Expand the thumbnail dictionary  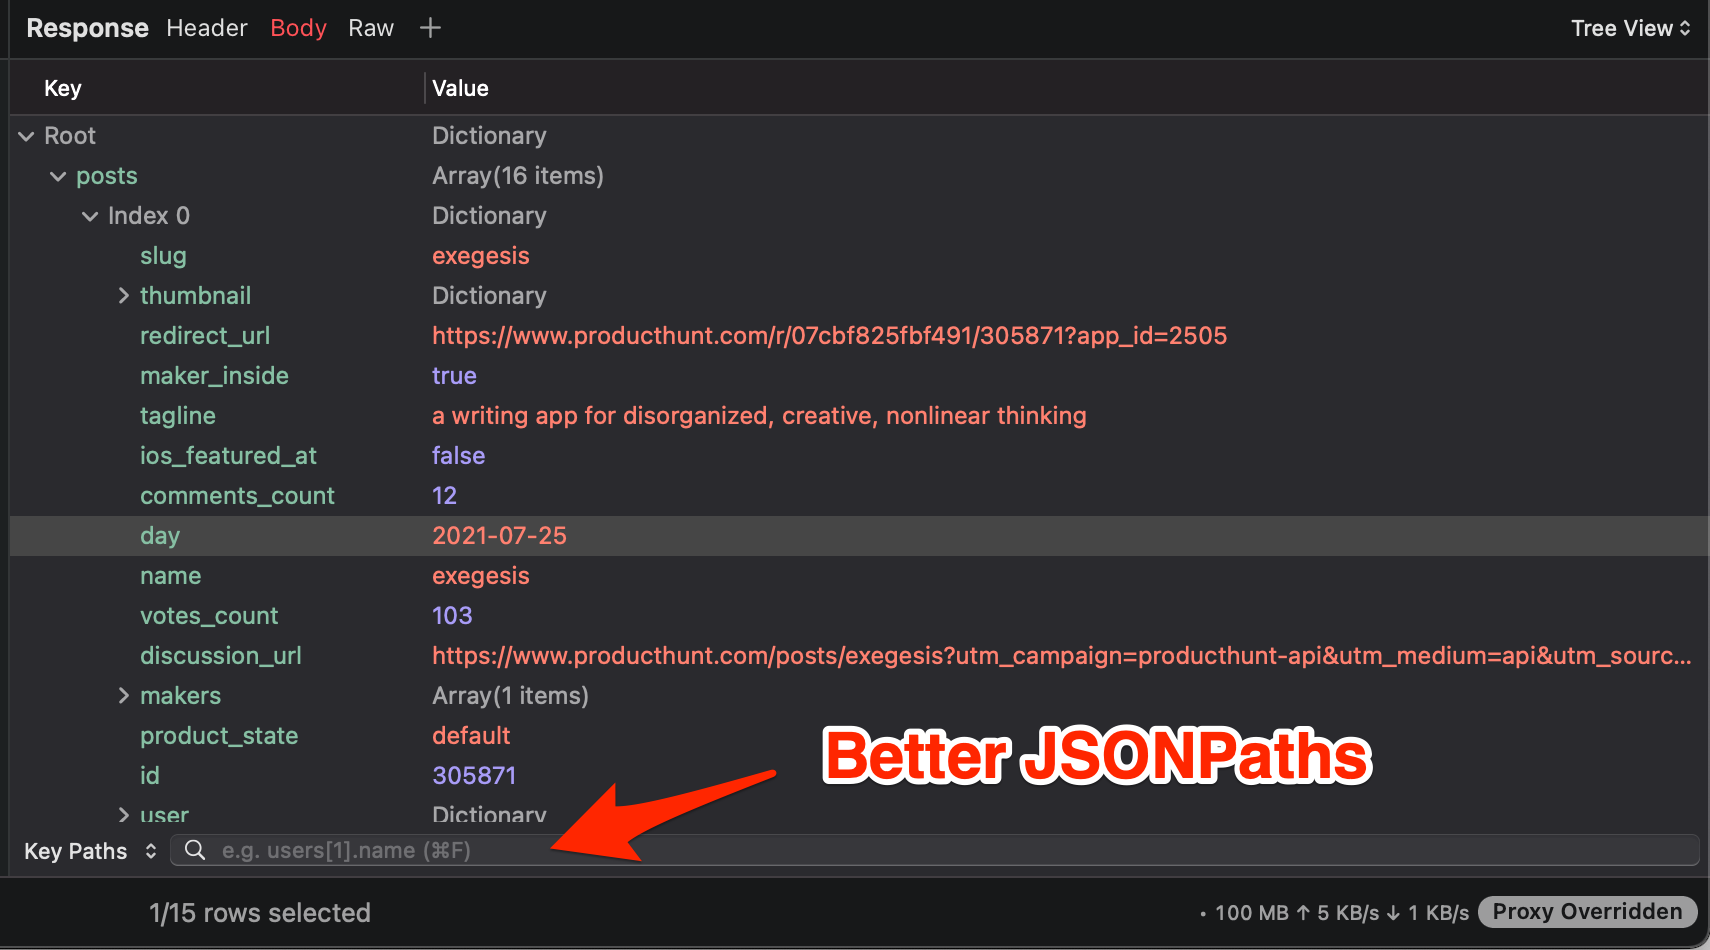[123, 295]
